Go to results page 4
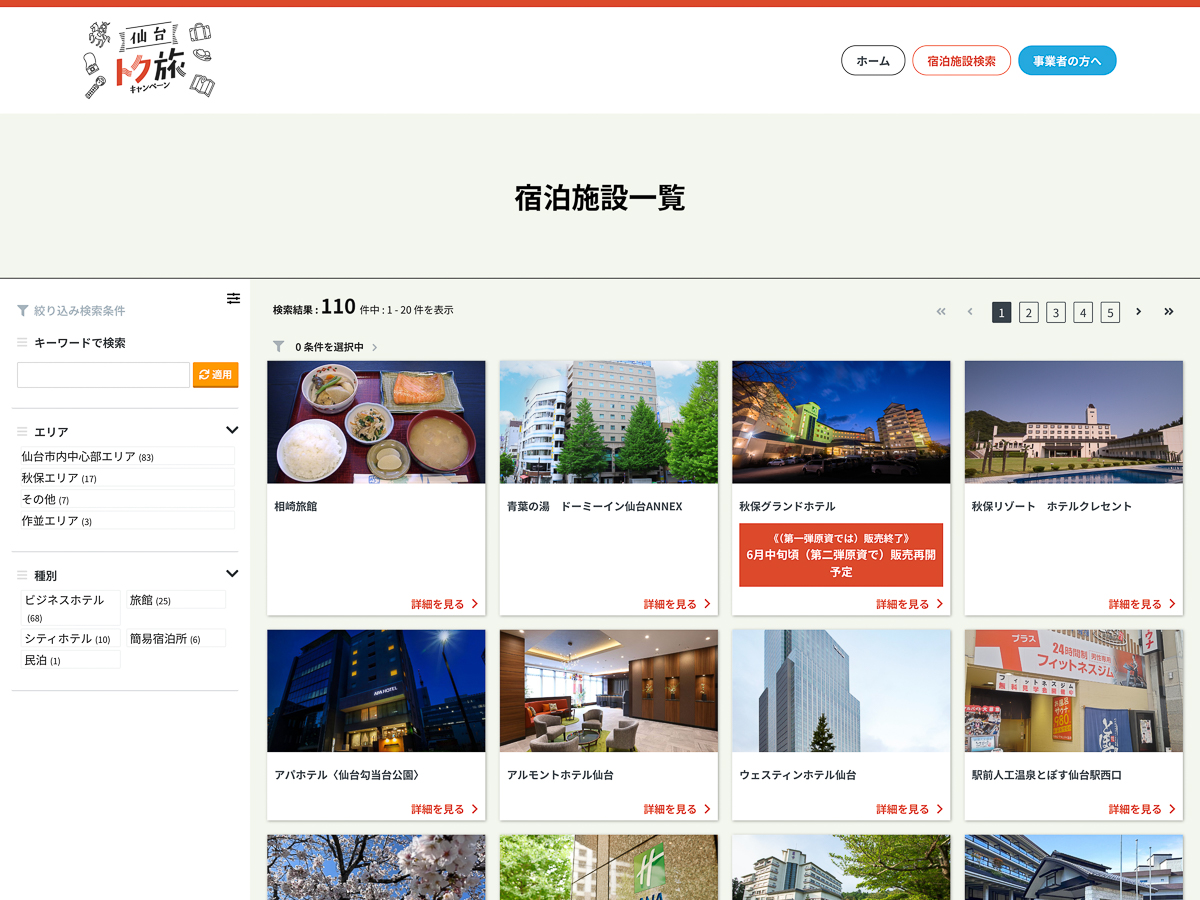 pos(1083,312)
